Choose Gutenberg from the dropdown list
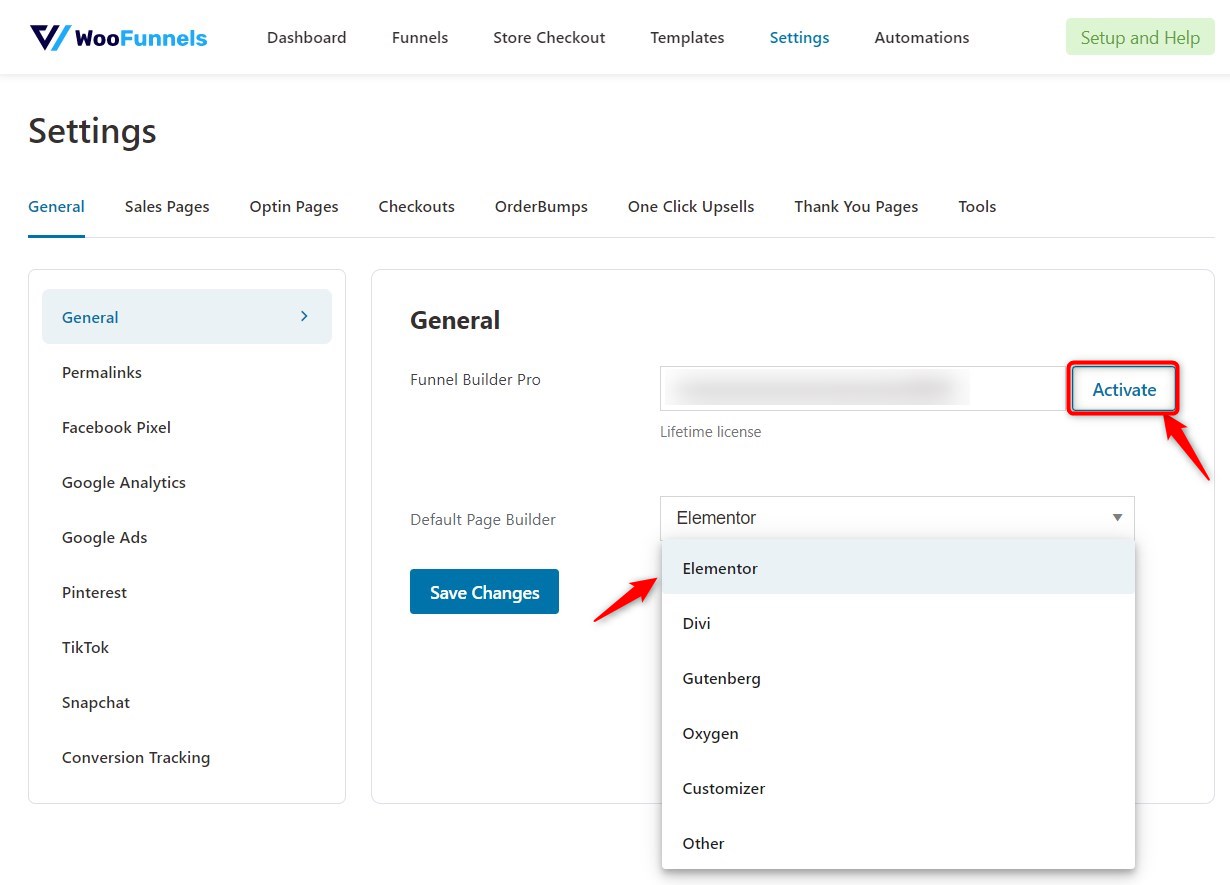The image size is (1230, 885). [x=898, y=678]
